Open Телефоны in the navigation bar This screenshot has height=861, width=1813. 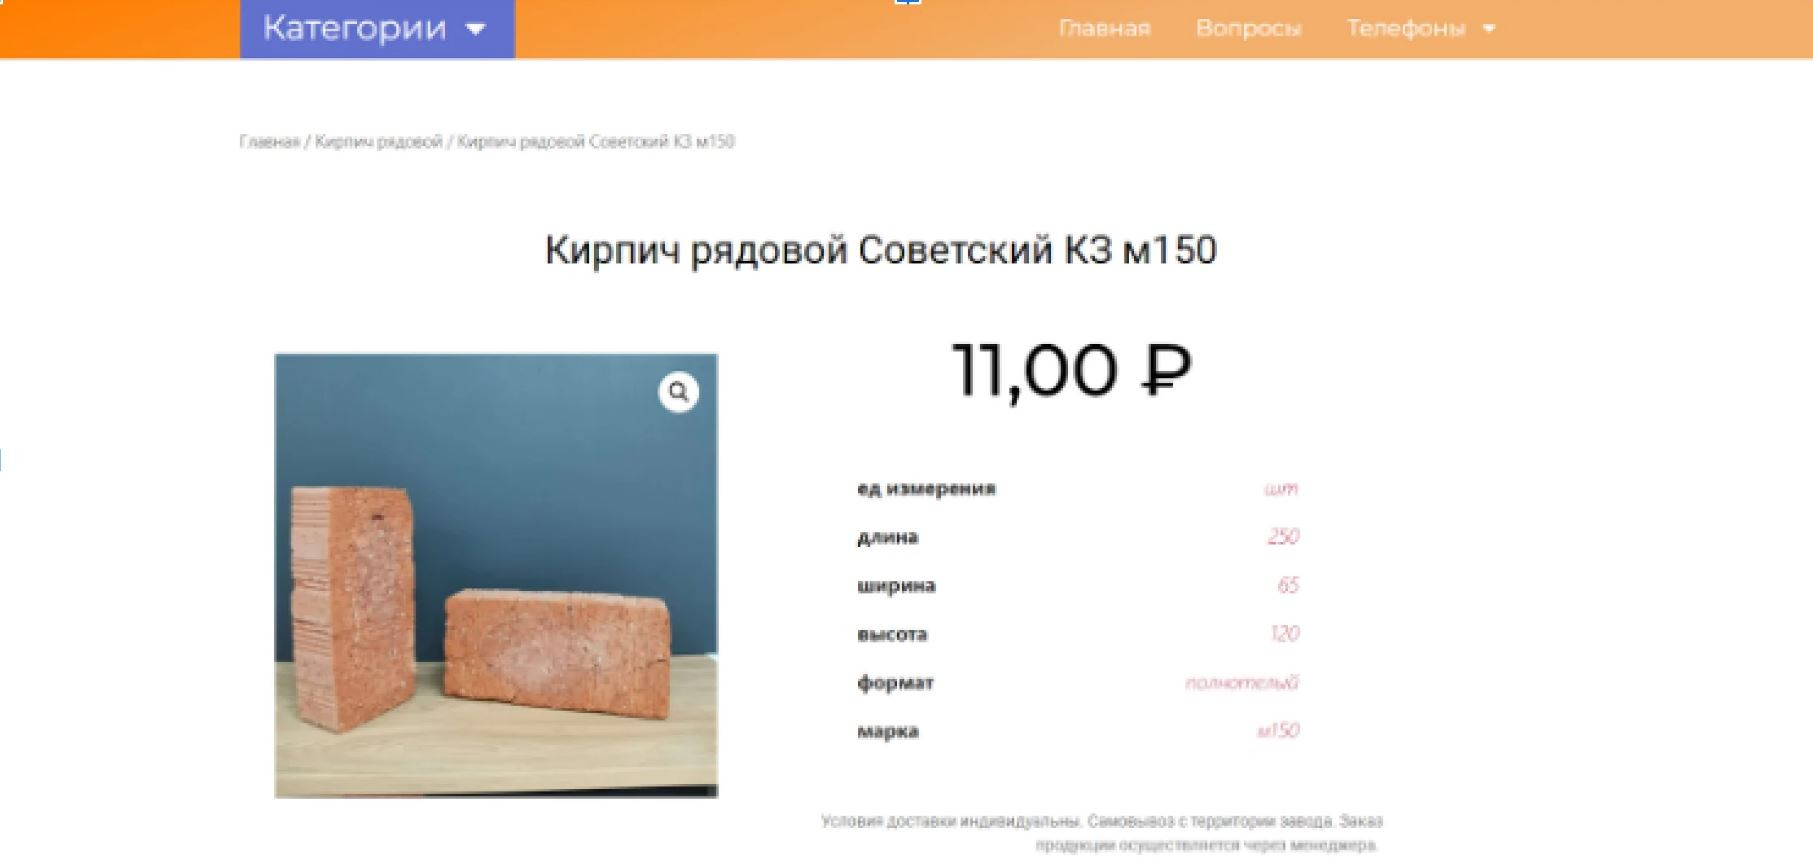[1405, 29]
